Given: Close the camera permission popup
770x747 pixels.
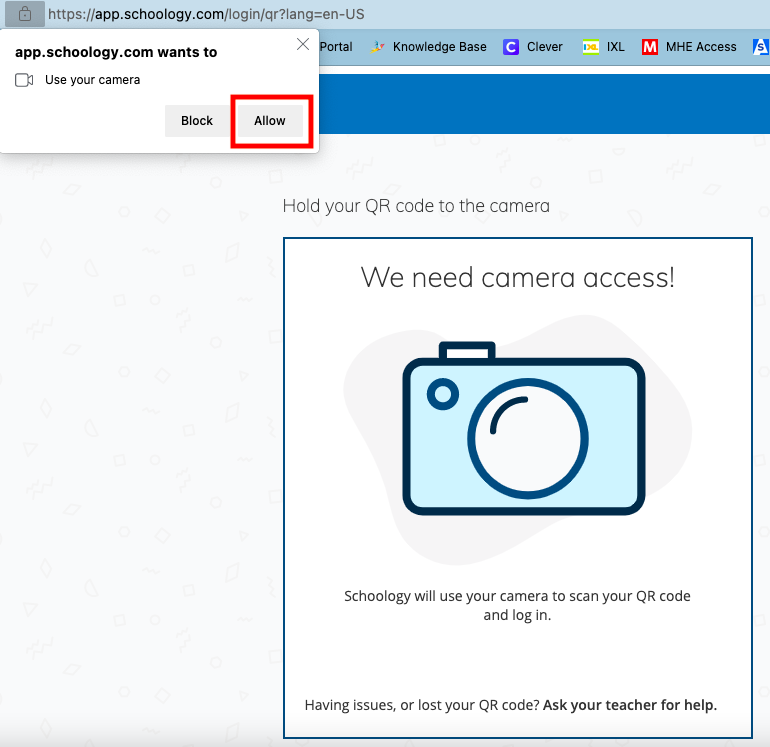Looking at the screenshot, I should pos(303,44).
